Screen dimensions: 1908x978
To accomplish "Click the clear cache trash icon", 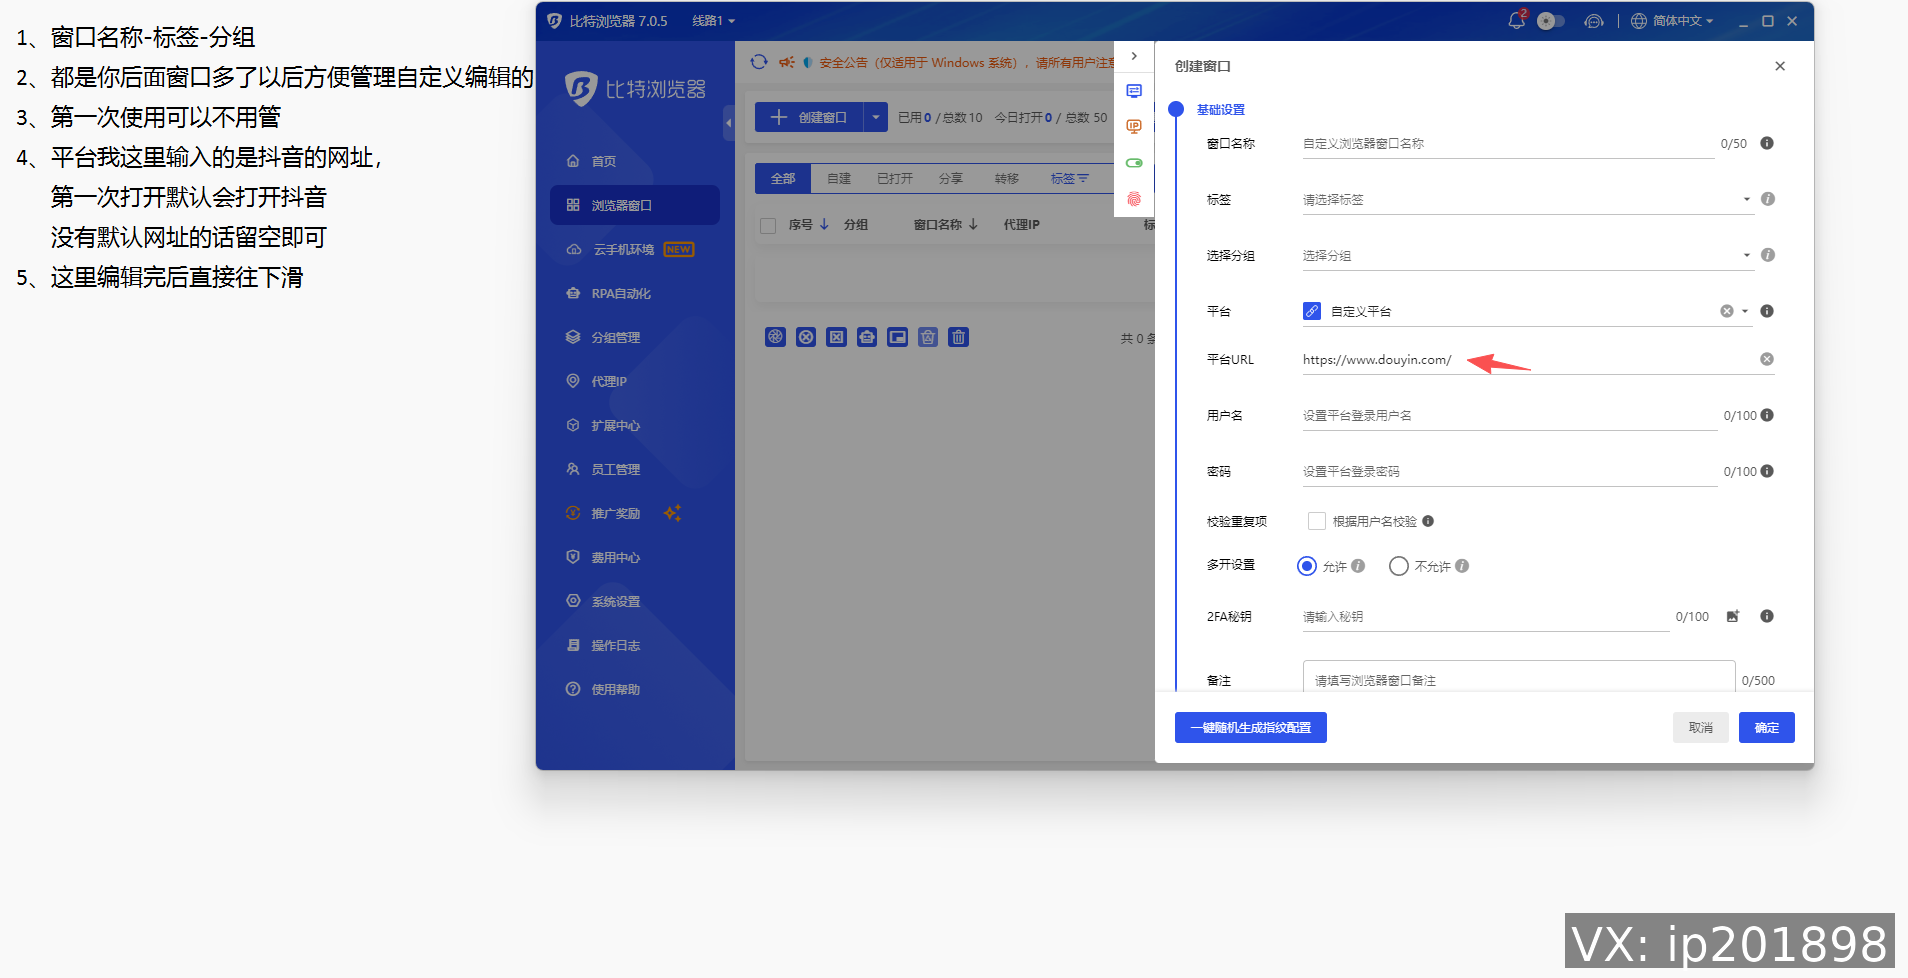I will click(928, 337).
